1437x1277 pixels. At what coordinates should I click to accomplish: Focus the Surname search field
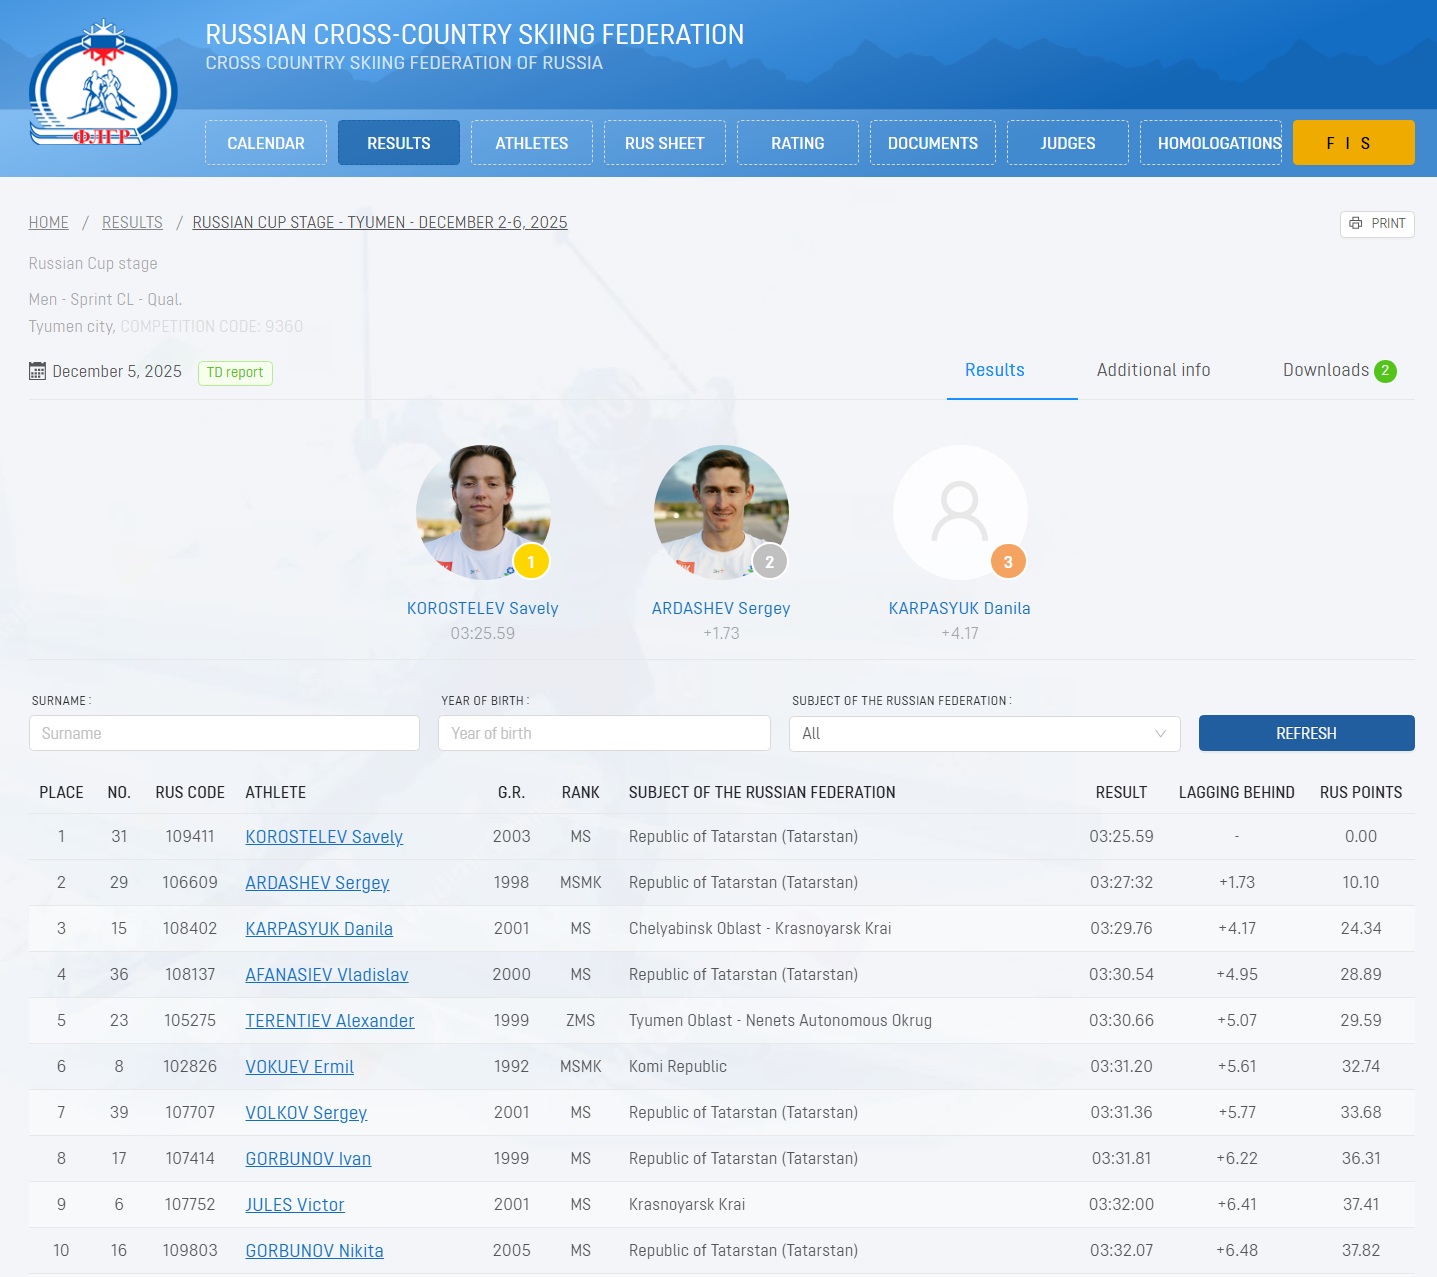coord(224,733)
